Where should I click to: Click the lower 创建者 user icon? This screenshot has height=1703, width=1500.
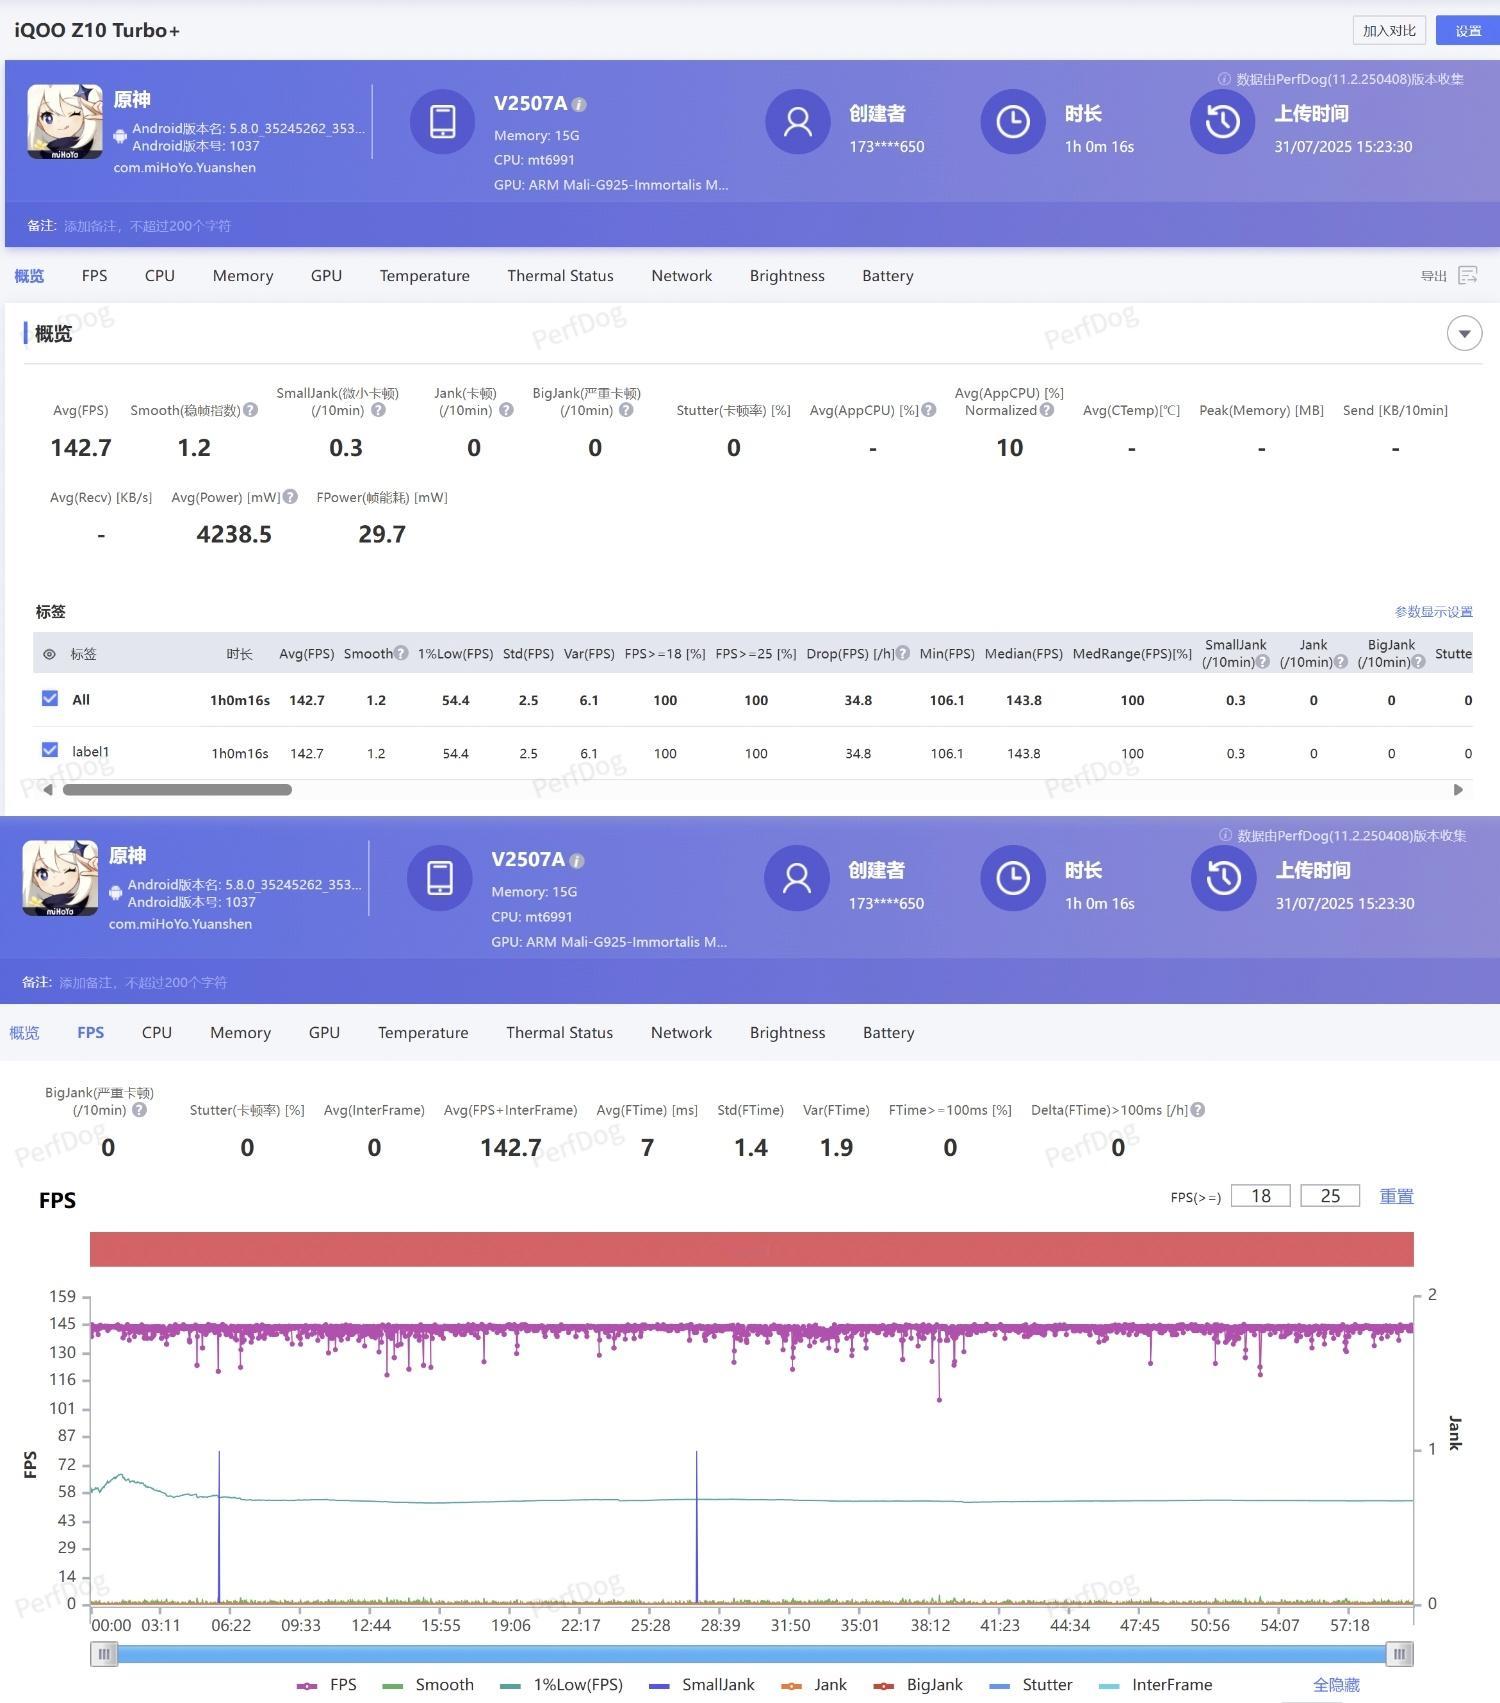click(796, 878)
